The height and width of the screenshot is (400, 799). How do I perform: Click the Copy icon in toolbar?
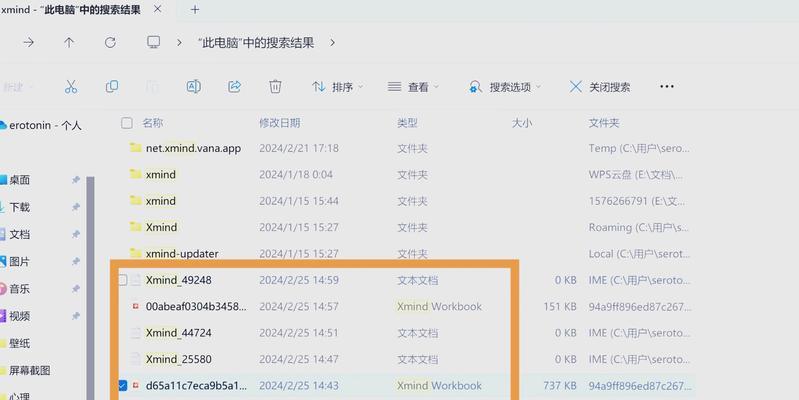[112, 87]
